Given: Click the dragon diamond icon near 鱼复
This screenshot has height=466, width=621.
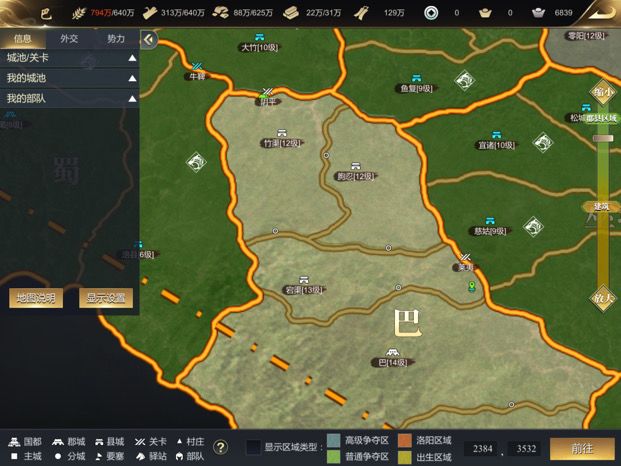Looking at the screenshot, I should point(465,80).
